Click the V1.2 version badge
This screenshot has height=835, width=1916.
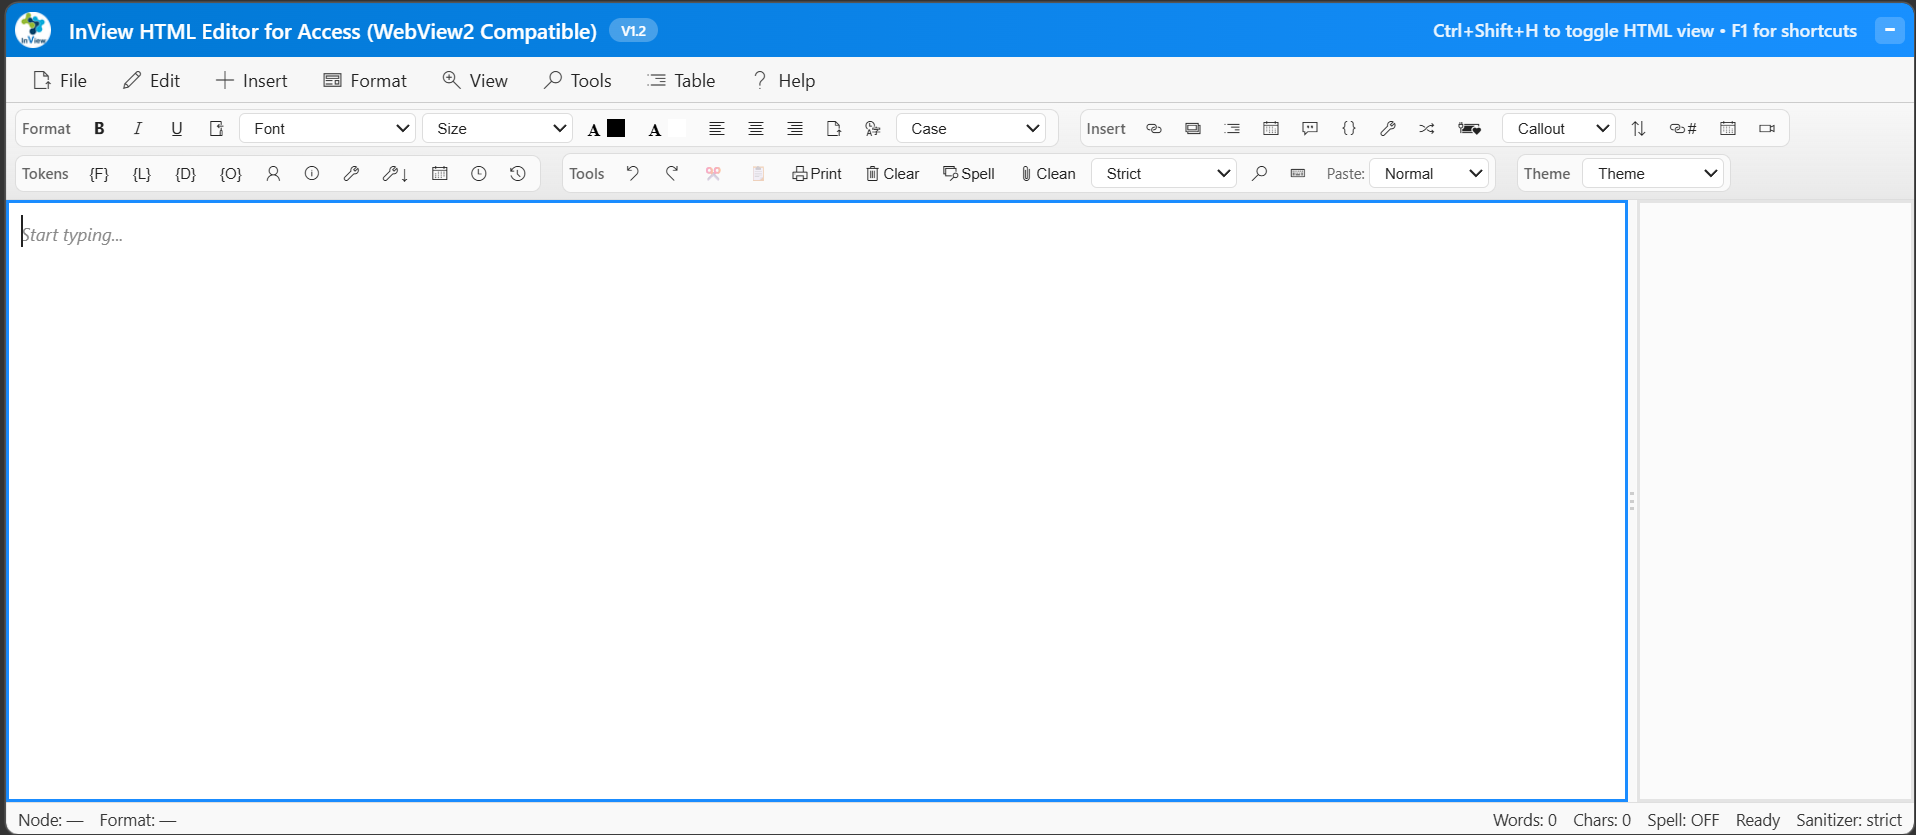pos(633,31)
